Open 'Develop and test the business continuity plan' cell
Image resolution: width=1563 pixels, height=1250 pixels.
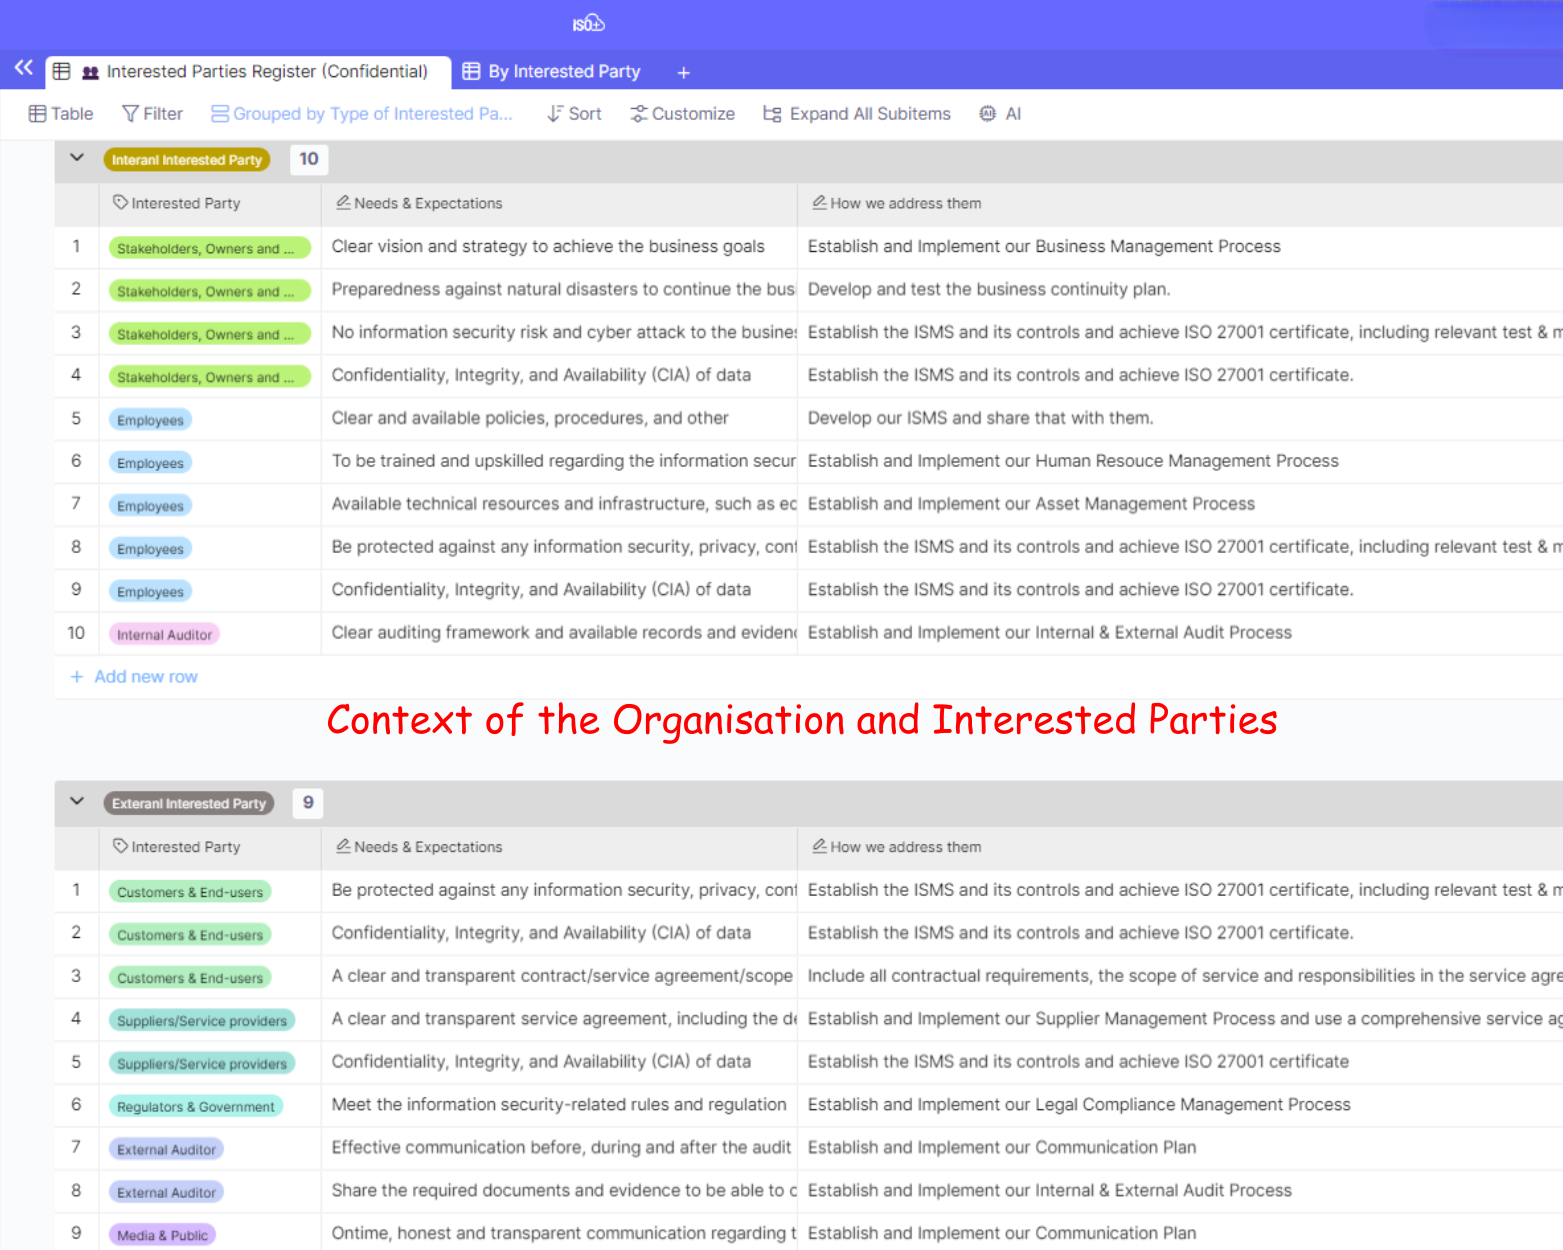[988, 289]
